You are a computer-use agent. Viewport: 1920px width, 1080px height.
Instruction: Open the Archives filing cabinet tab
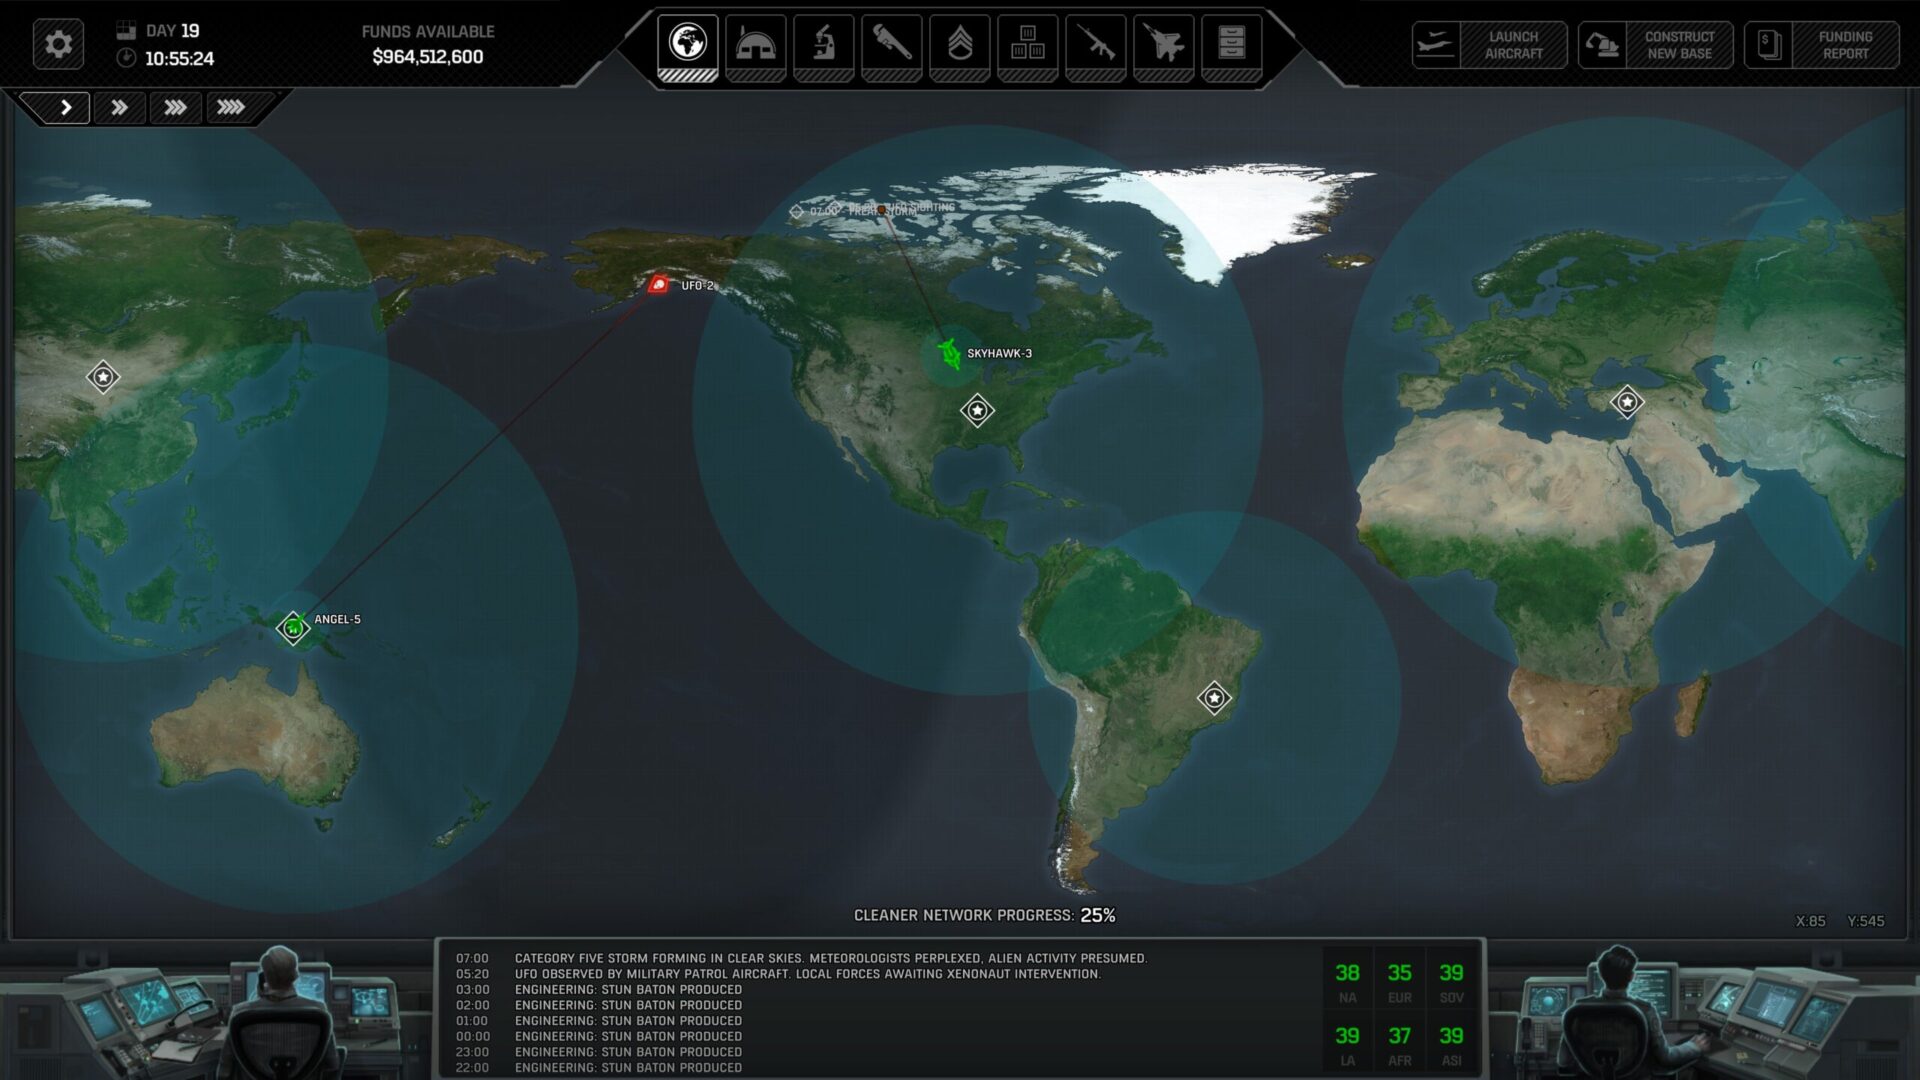[1232, 47]
